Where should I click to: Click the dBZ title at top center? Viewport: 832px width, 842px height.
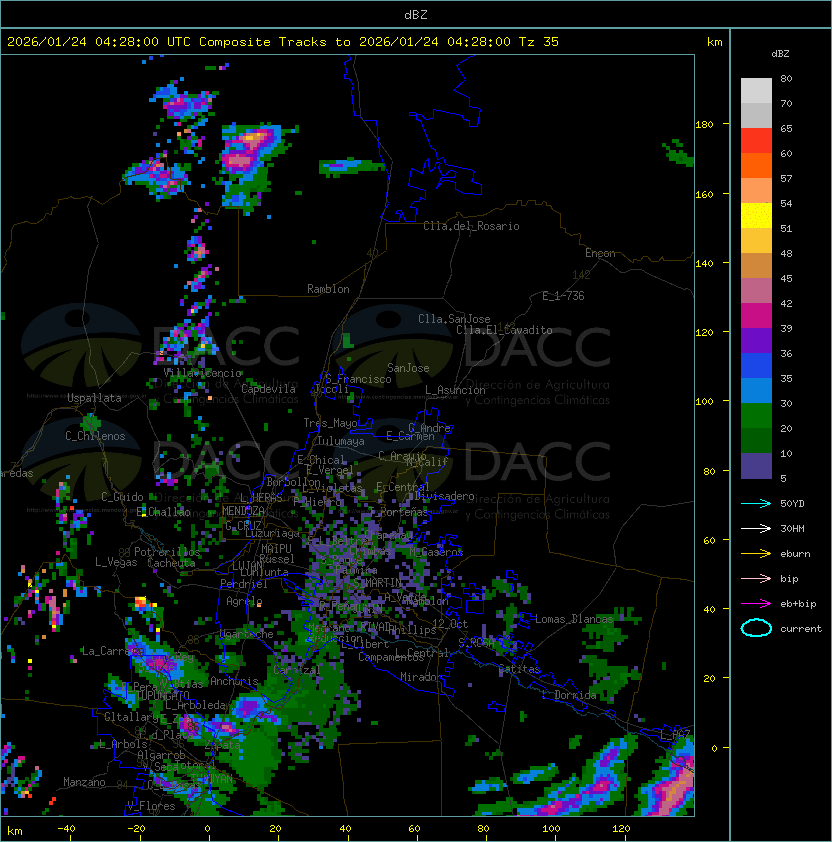[x=416, y=15]
